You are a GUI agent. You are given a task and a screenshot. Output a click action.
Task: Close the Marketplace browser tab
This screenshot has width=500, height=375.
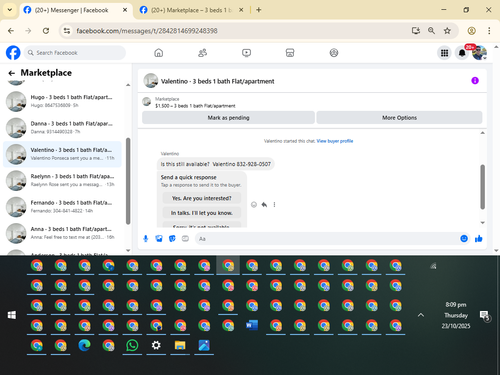click(x=241, y=10)
